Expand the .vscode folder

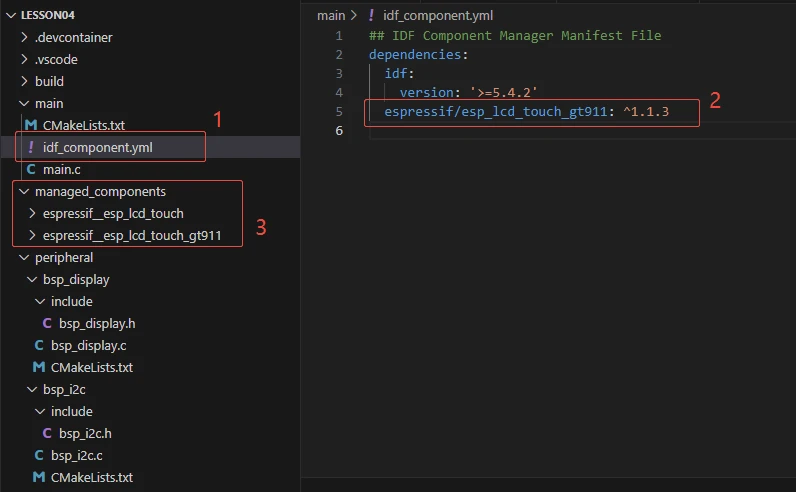click(25, 60)
